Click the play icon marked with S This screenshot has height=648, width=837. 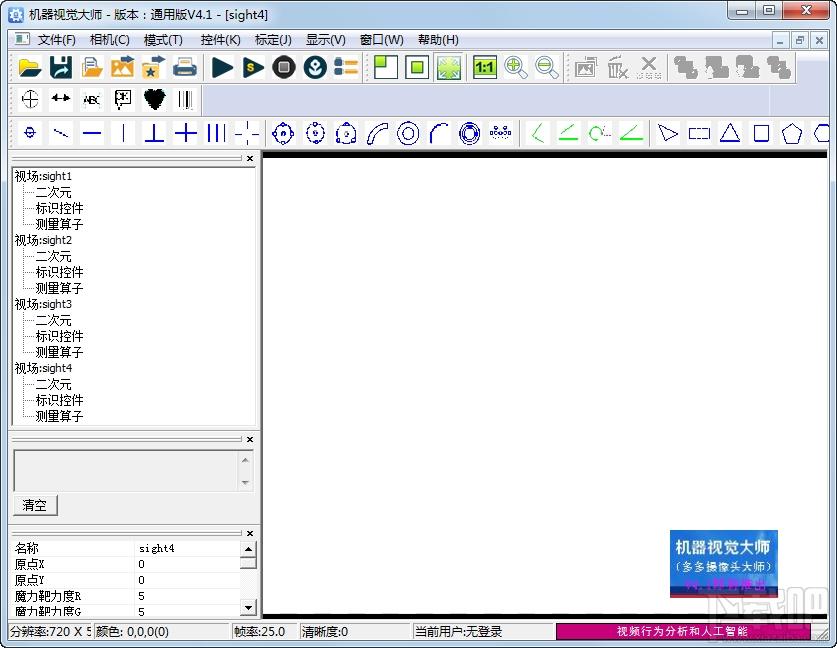(252, 68)
